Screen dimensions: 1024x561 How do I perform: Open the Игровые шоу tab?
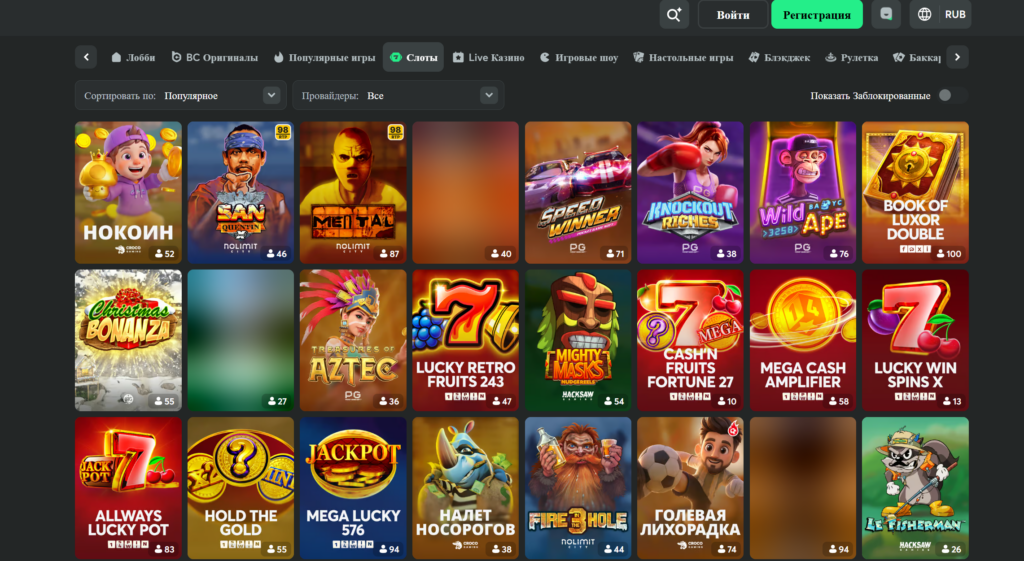click(579, 57)
